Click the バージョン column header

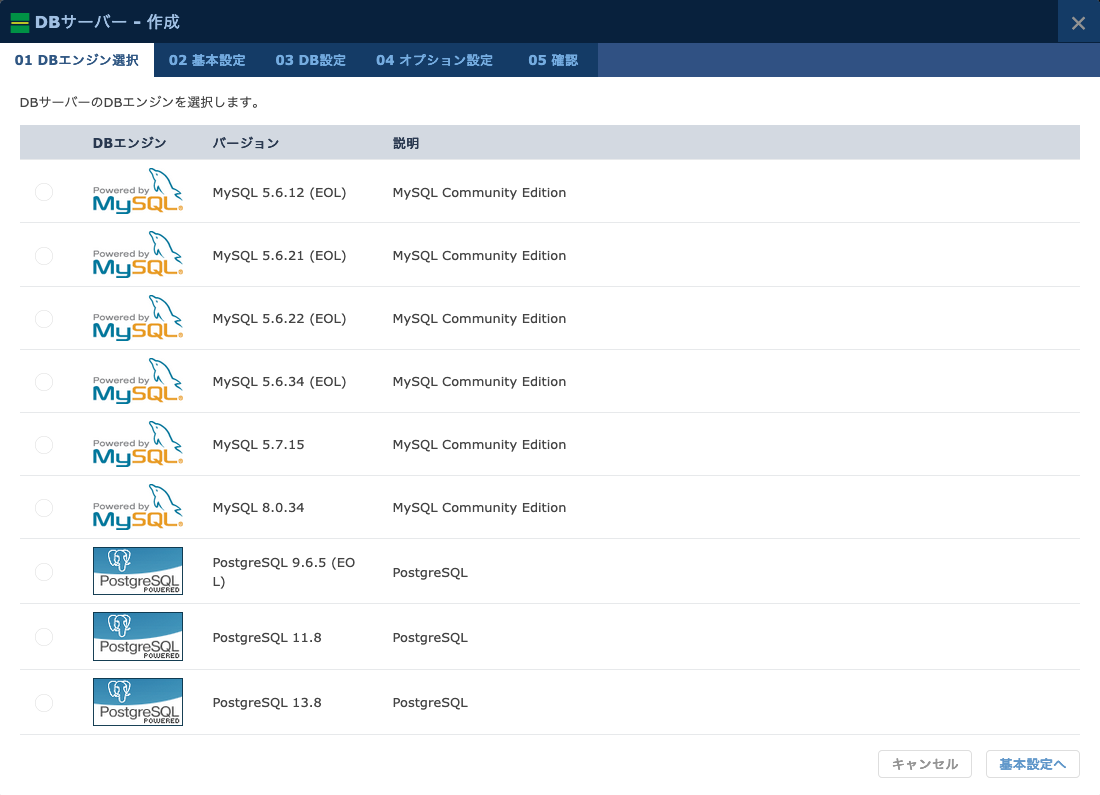tap(246, 143)
